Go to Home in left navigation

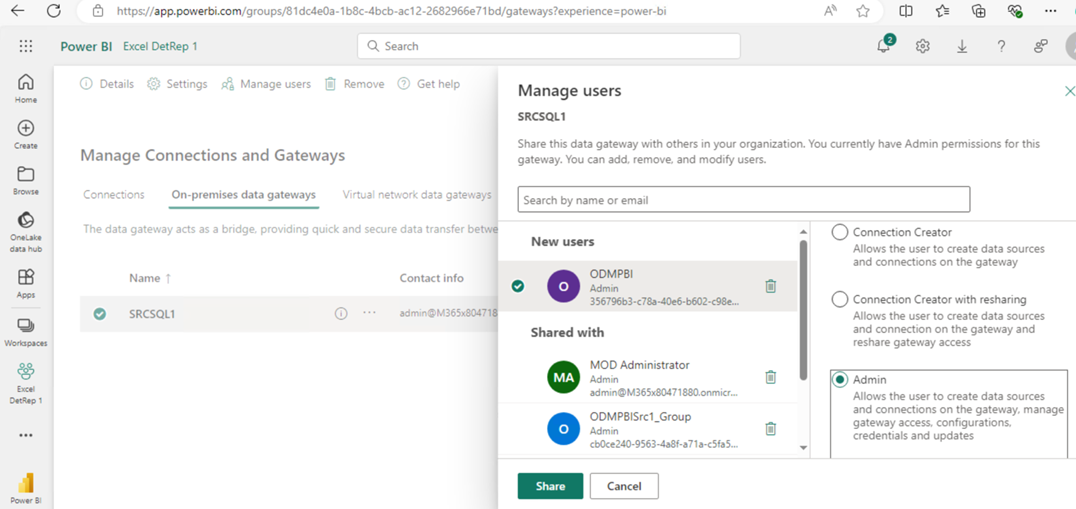coord(26,88)
